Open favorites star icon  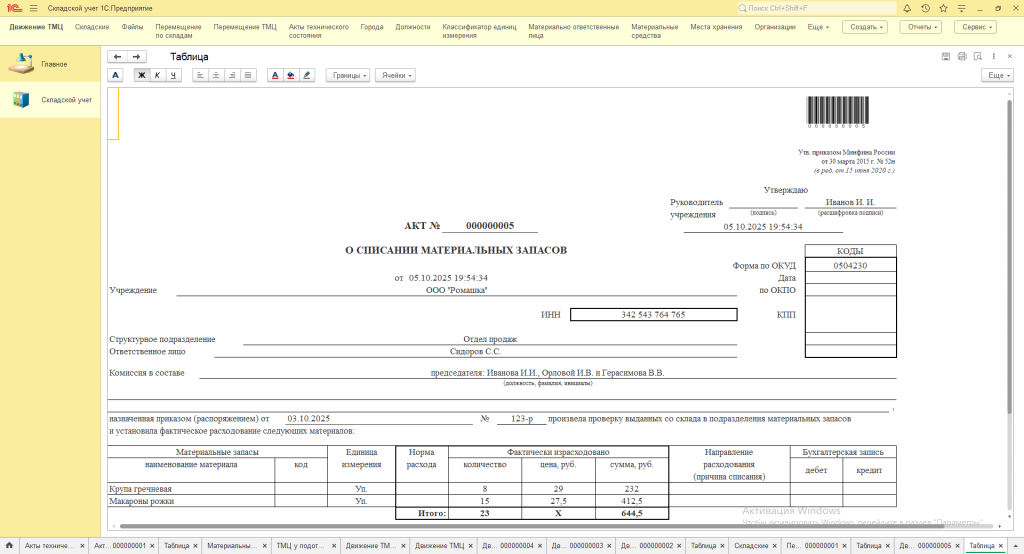943,8
